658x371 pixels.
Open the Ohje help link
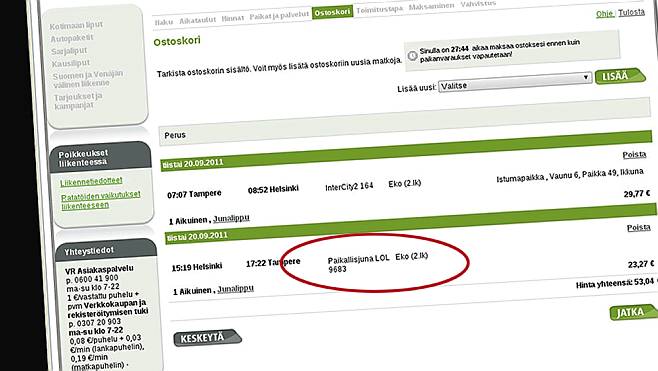[x=604, y=14]
